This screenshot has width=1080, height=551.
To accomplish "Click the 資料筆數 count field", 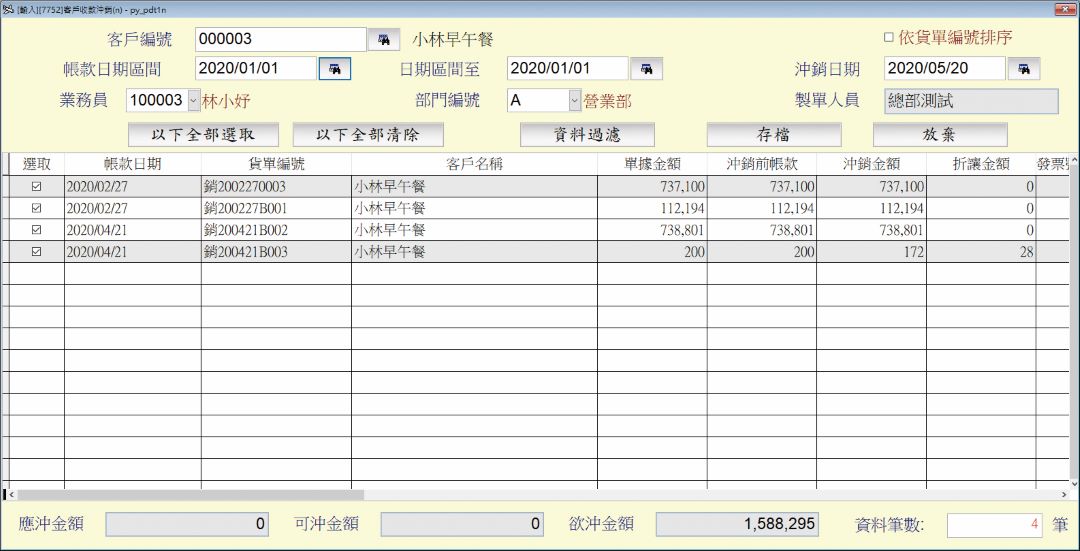I will tap(995, 525).
